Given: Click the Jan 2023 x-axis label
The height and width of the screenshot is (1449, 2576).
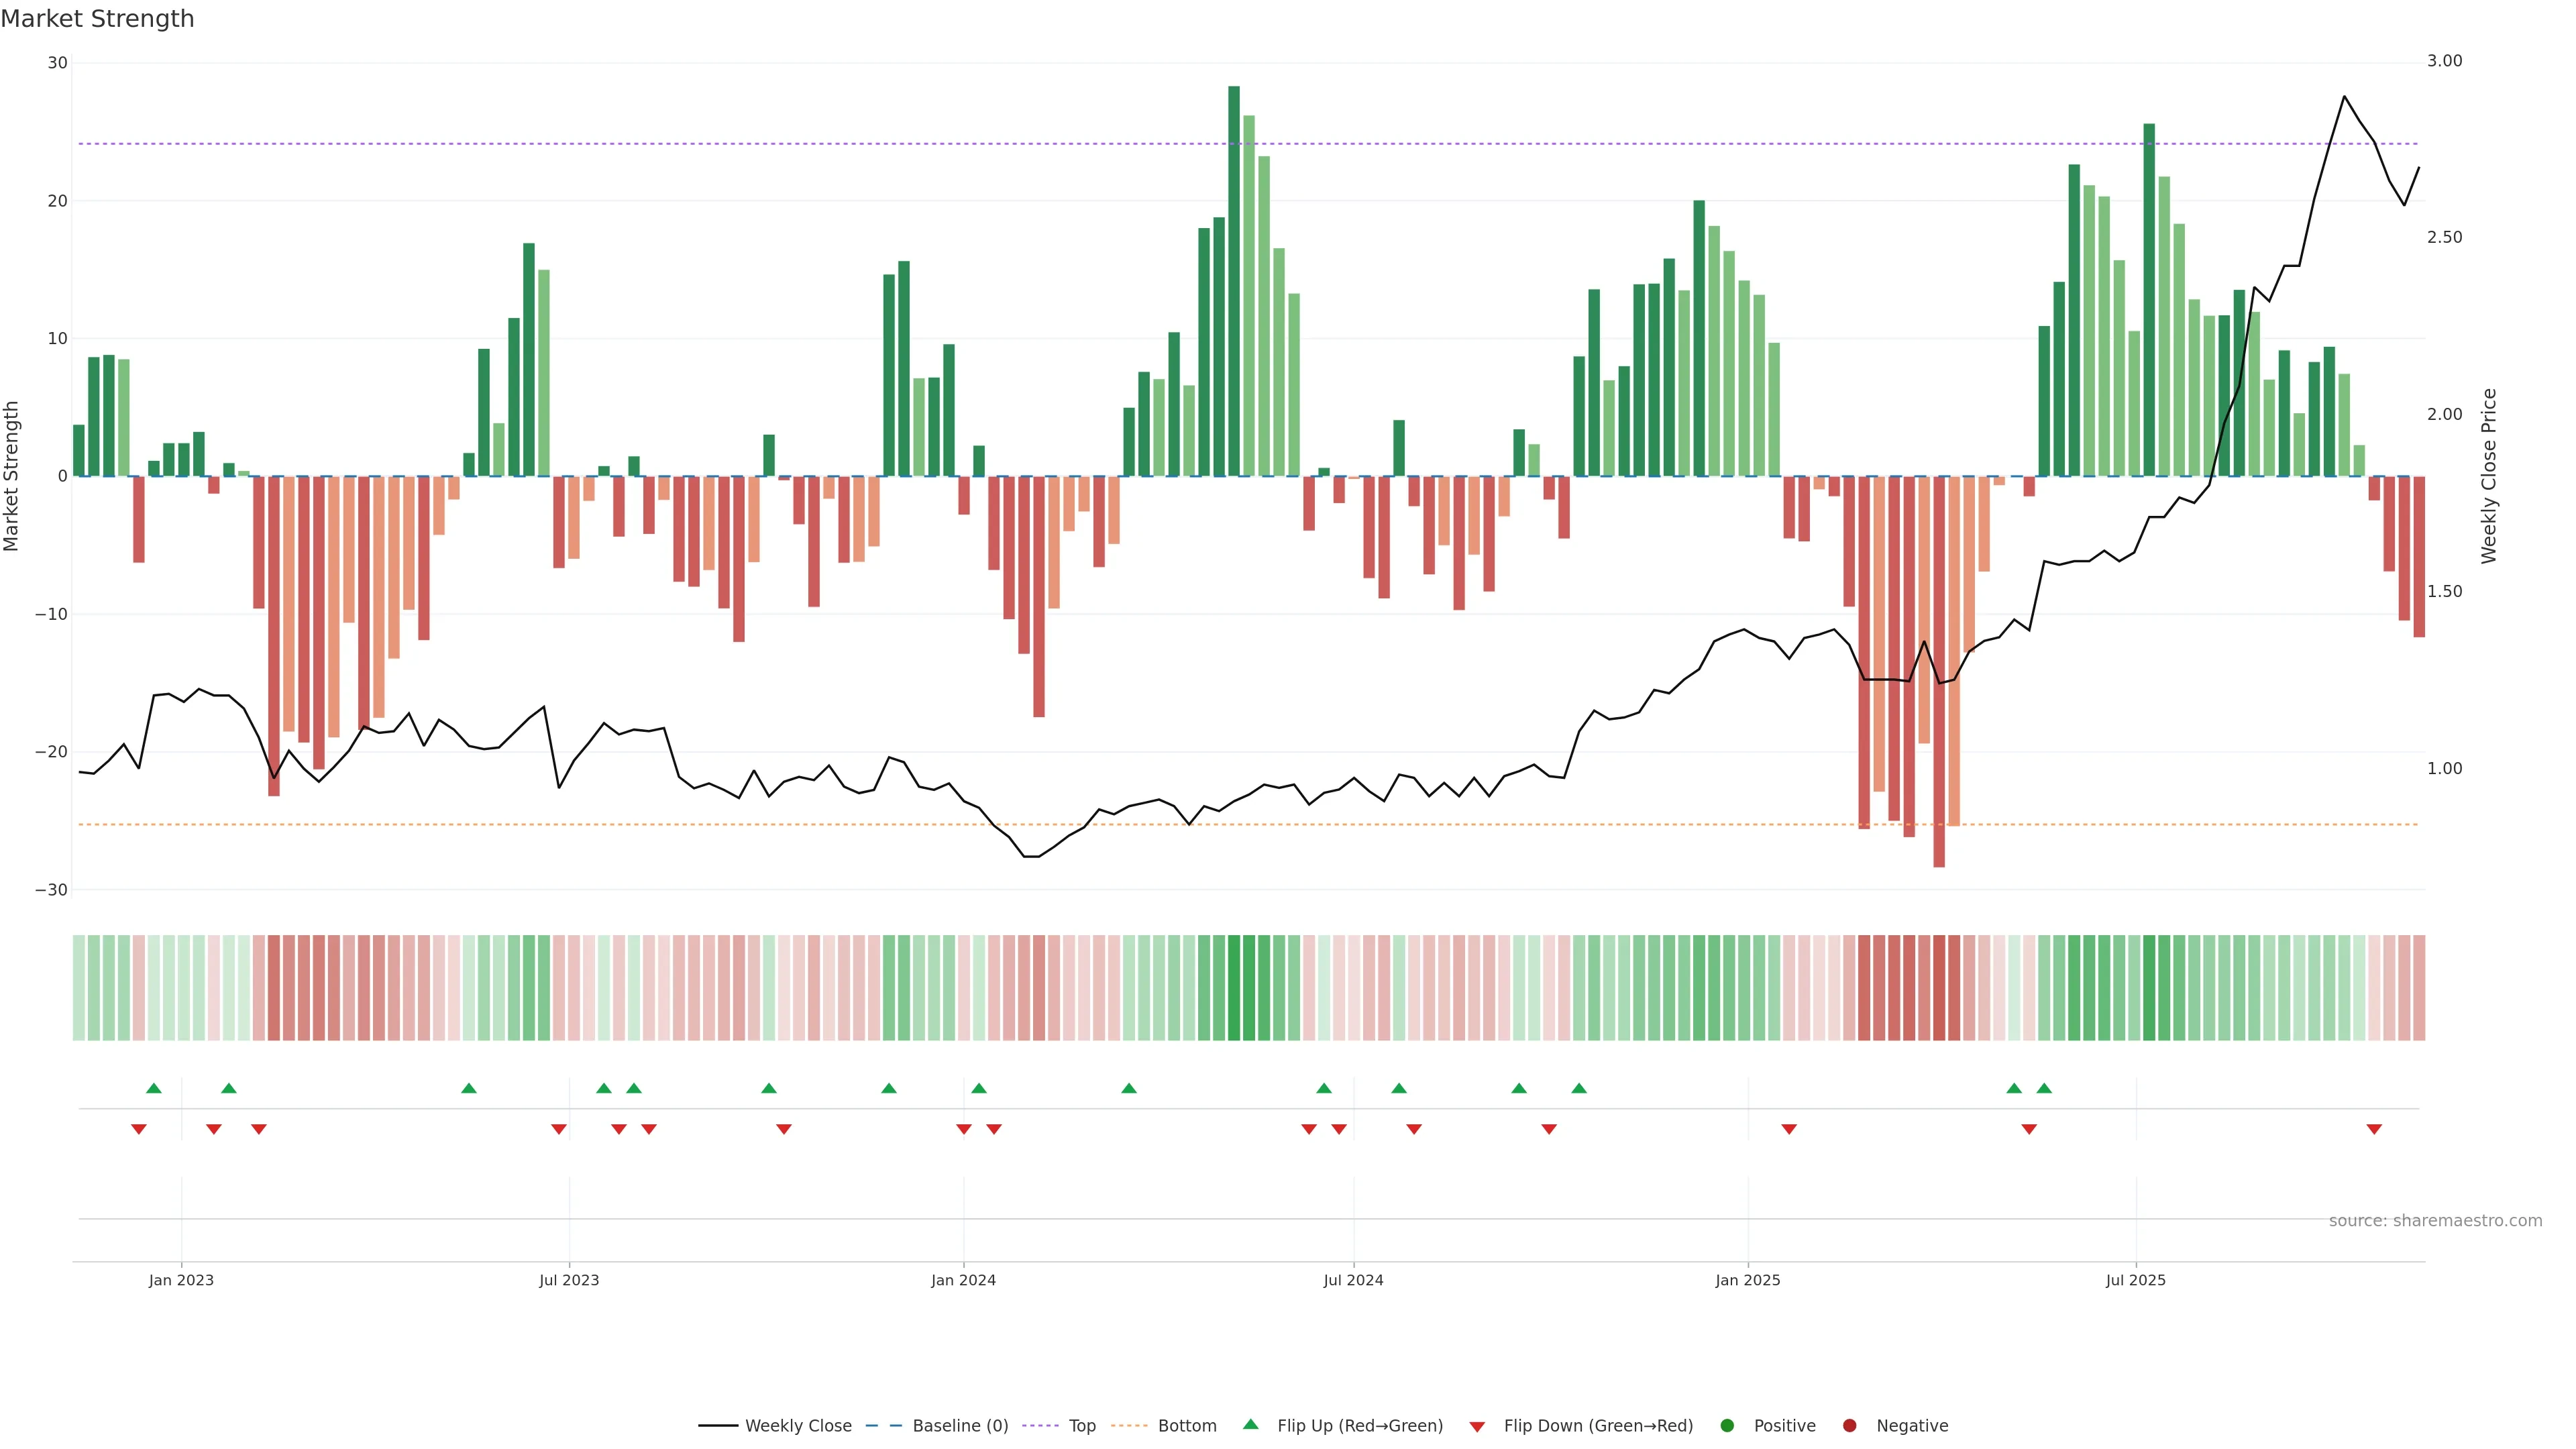Looking at the screenshot, I should 181,1280.
